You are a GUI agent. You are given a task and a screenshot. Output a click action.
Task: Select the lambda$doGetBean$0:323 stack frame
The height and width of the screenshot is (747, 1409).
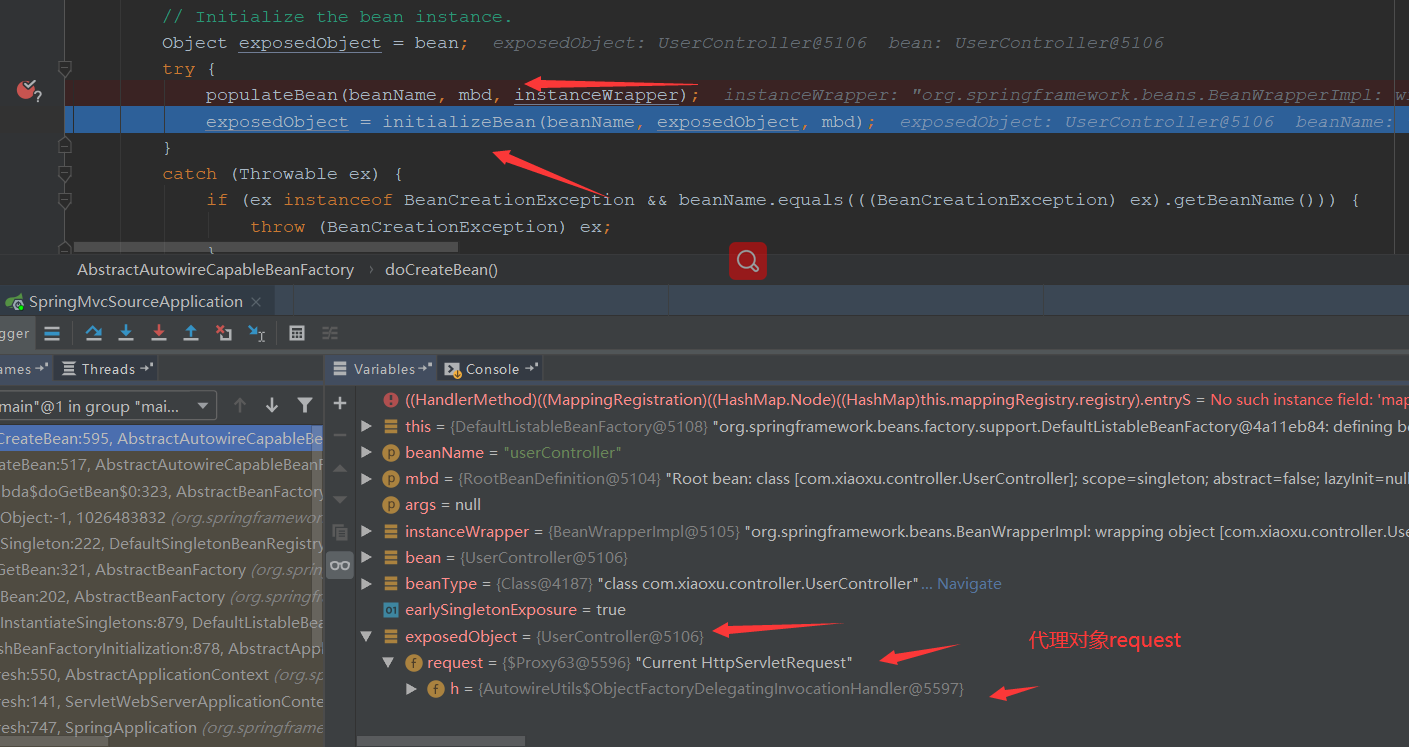[162, 491]
